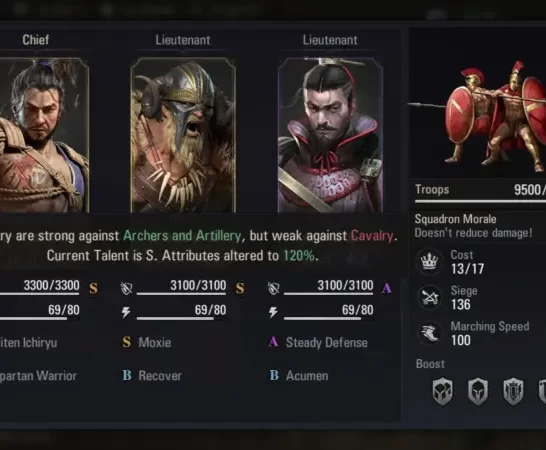
Task: Open the red-collared Lieutenant portrait
Action: [330, 135]
